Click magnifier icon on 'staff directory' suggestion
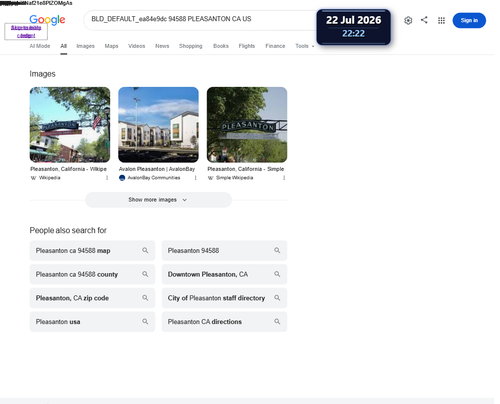Image resolution: width=500 pixels, height=404 pixels. 277,298
